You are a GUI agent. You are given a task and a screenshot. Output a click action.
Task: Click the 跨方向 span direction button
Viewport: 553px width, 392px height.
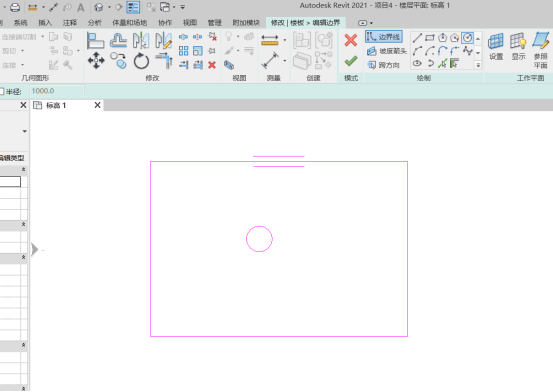[383, 65]
